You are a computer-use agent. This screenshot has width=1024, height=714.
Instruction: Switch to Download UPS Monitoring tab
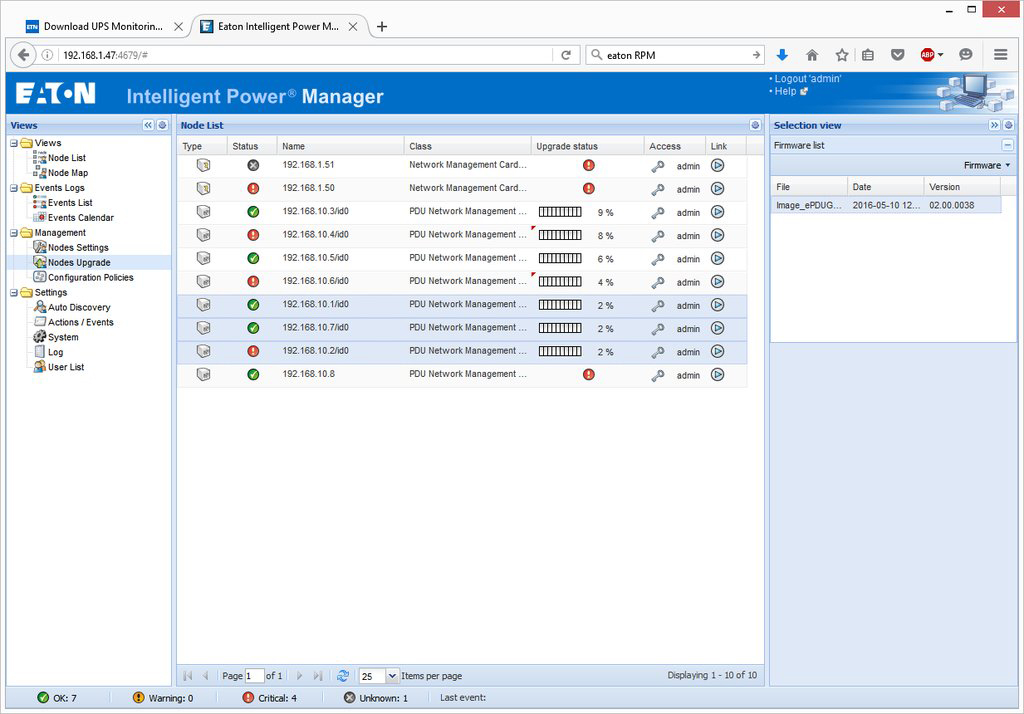[103, 26]
